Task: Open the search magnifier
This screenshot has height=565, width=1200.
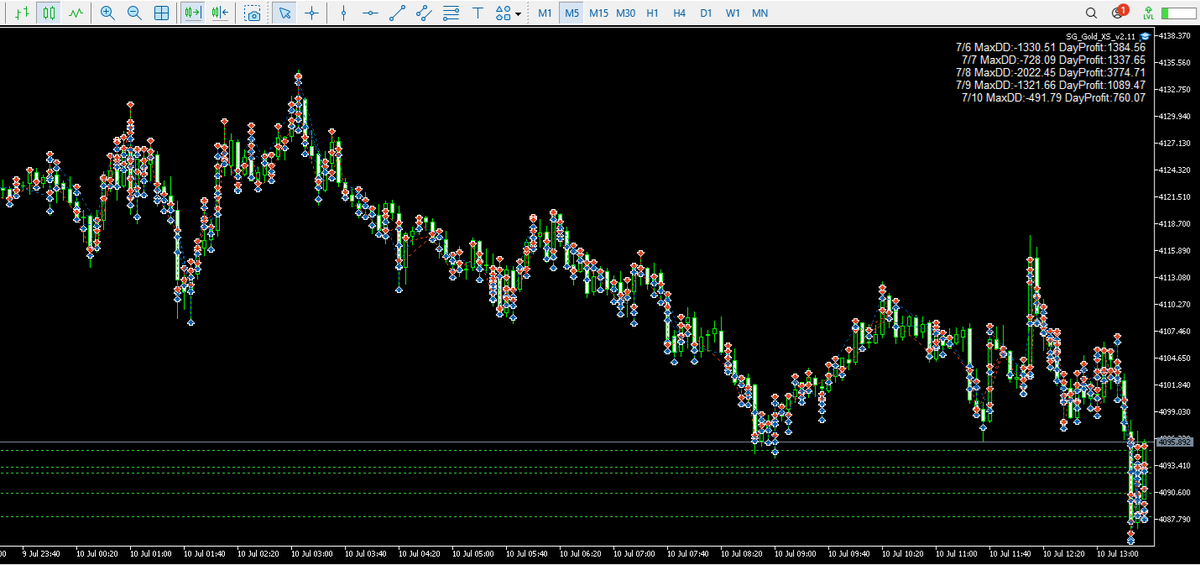Action: pyautogui.click(x=1091, y=13)
